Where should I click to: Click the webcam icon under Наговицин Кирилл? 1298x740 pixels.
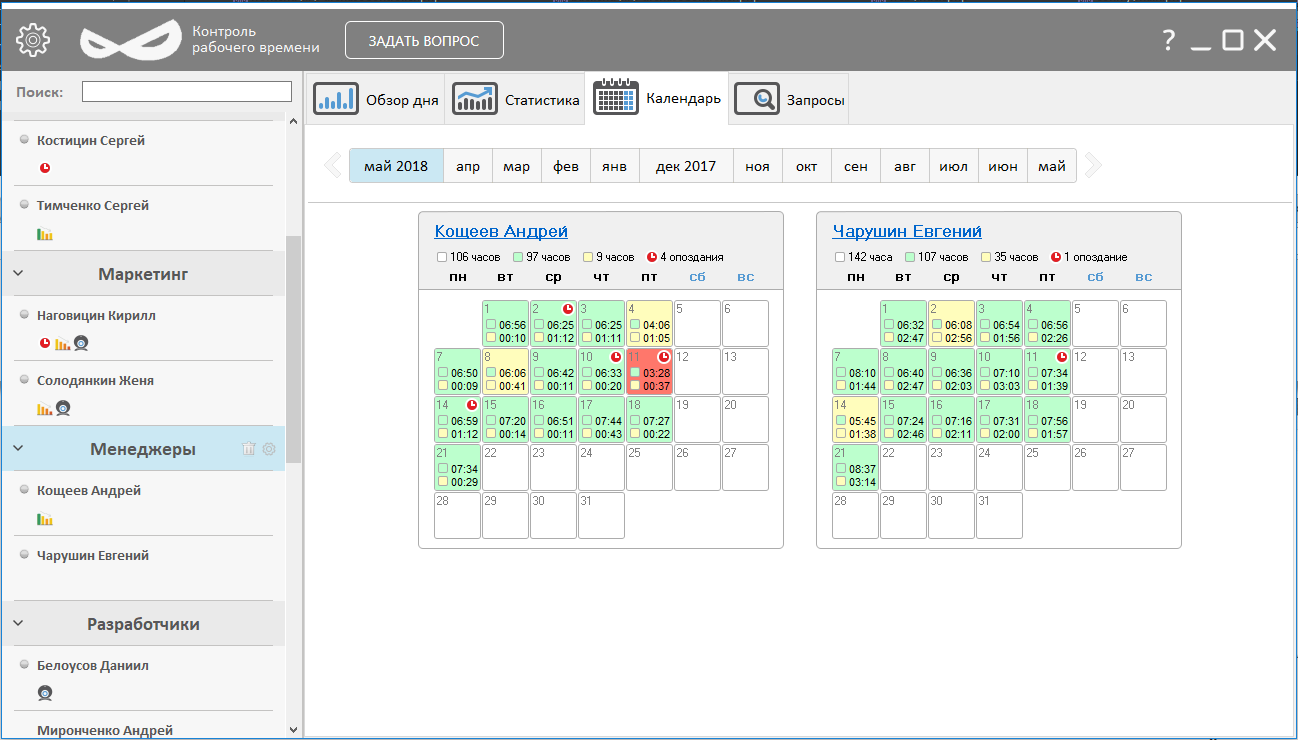[81, 343]
